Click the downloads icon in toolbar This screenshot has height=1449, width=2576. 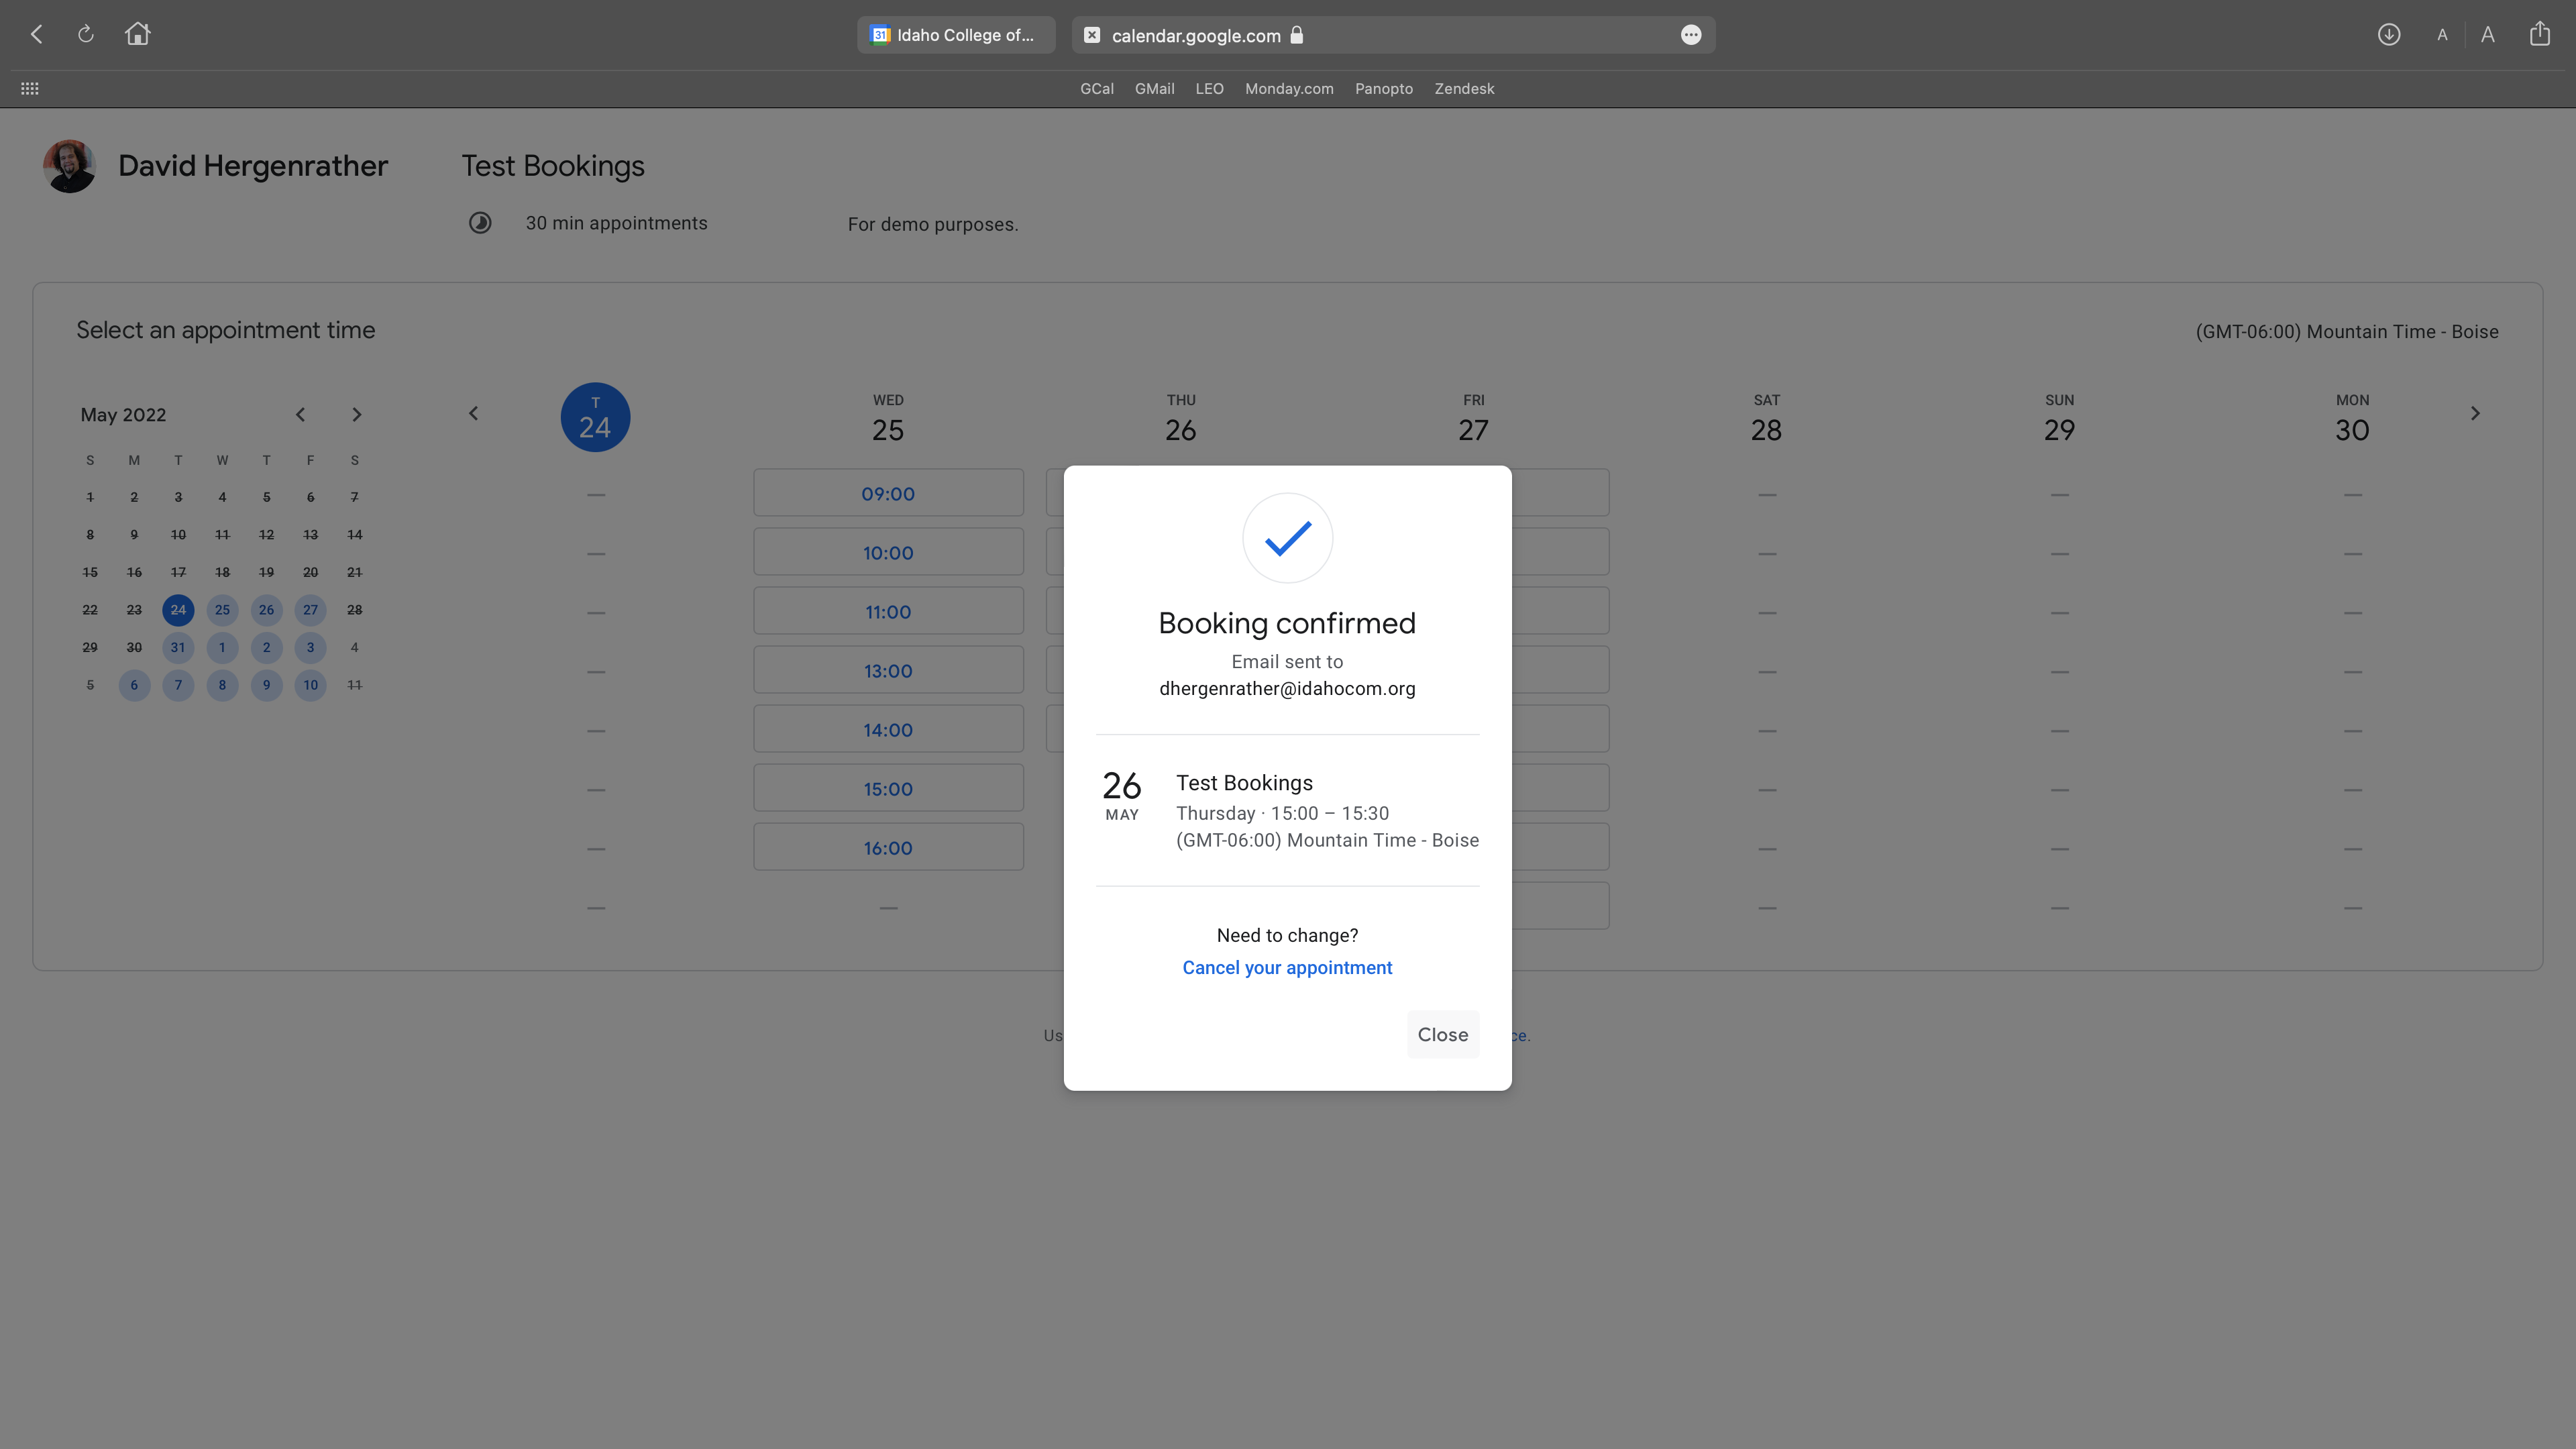(x=2389, y=35)
